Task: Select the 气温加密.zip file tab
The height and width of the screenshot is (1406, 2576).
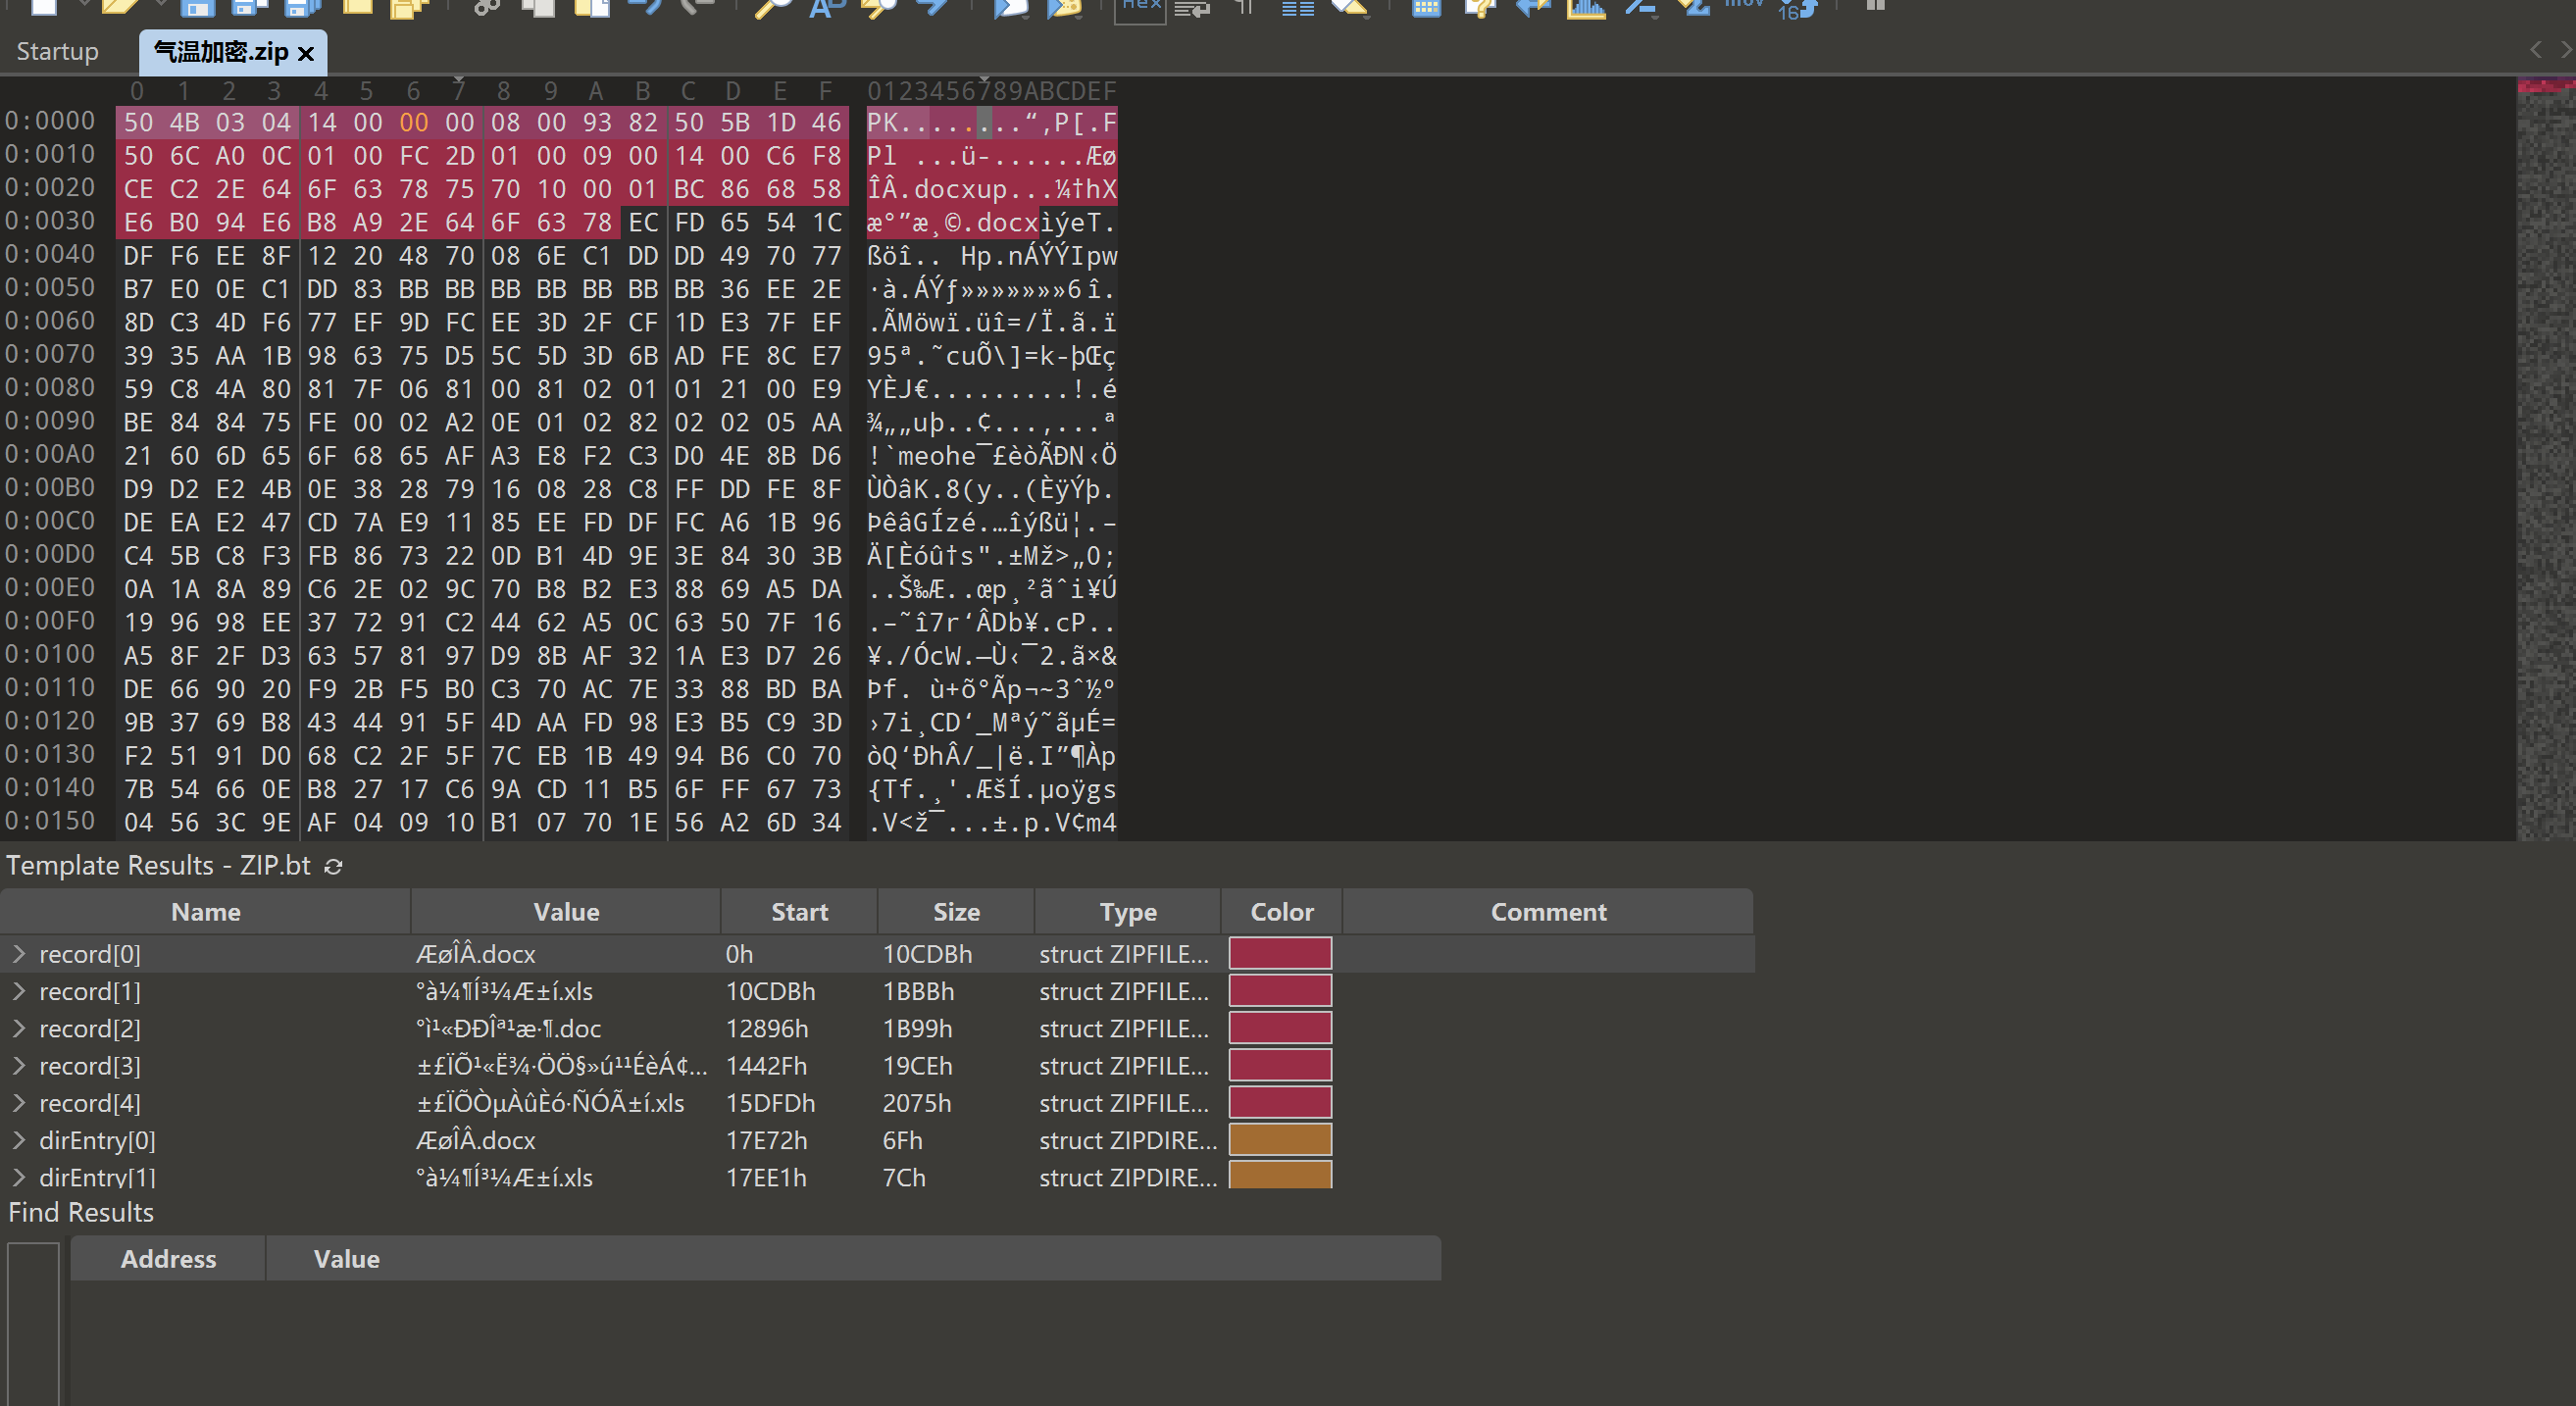Action: [x=220, y=52]
